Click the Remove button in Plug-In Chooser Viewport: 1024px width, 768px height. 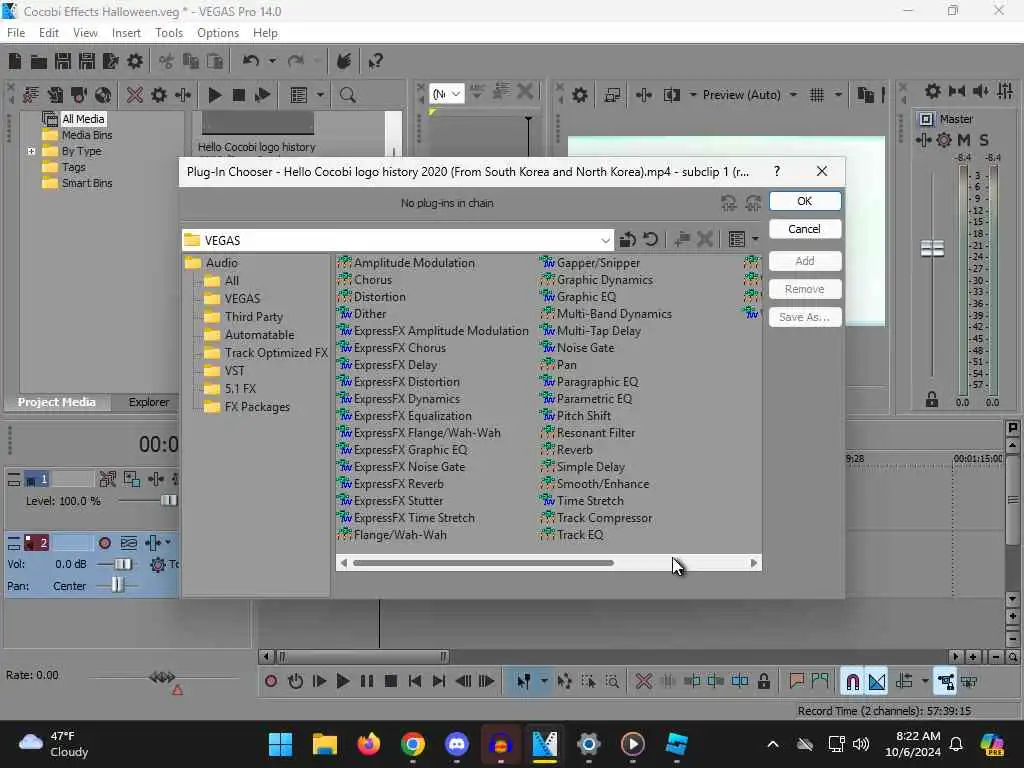[x=805, y=289]
